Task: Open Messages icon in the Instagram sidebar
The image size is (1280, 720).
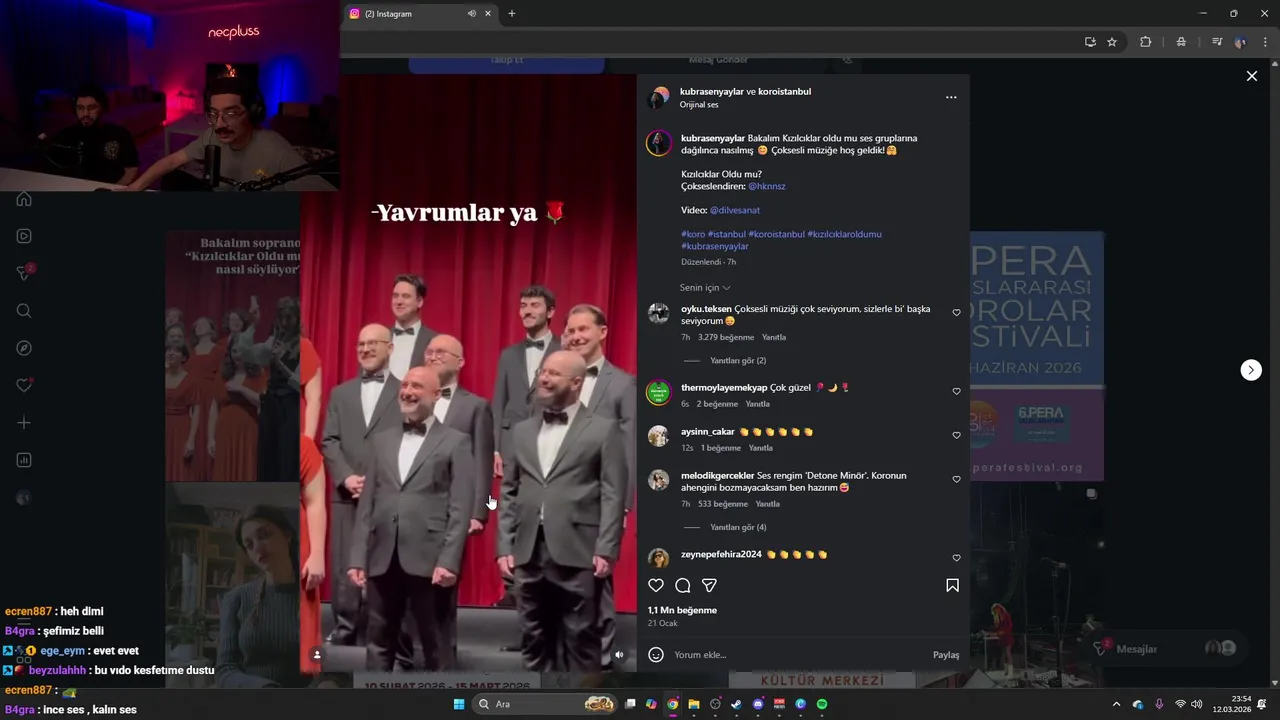Action: [24, 273]
